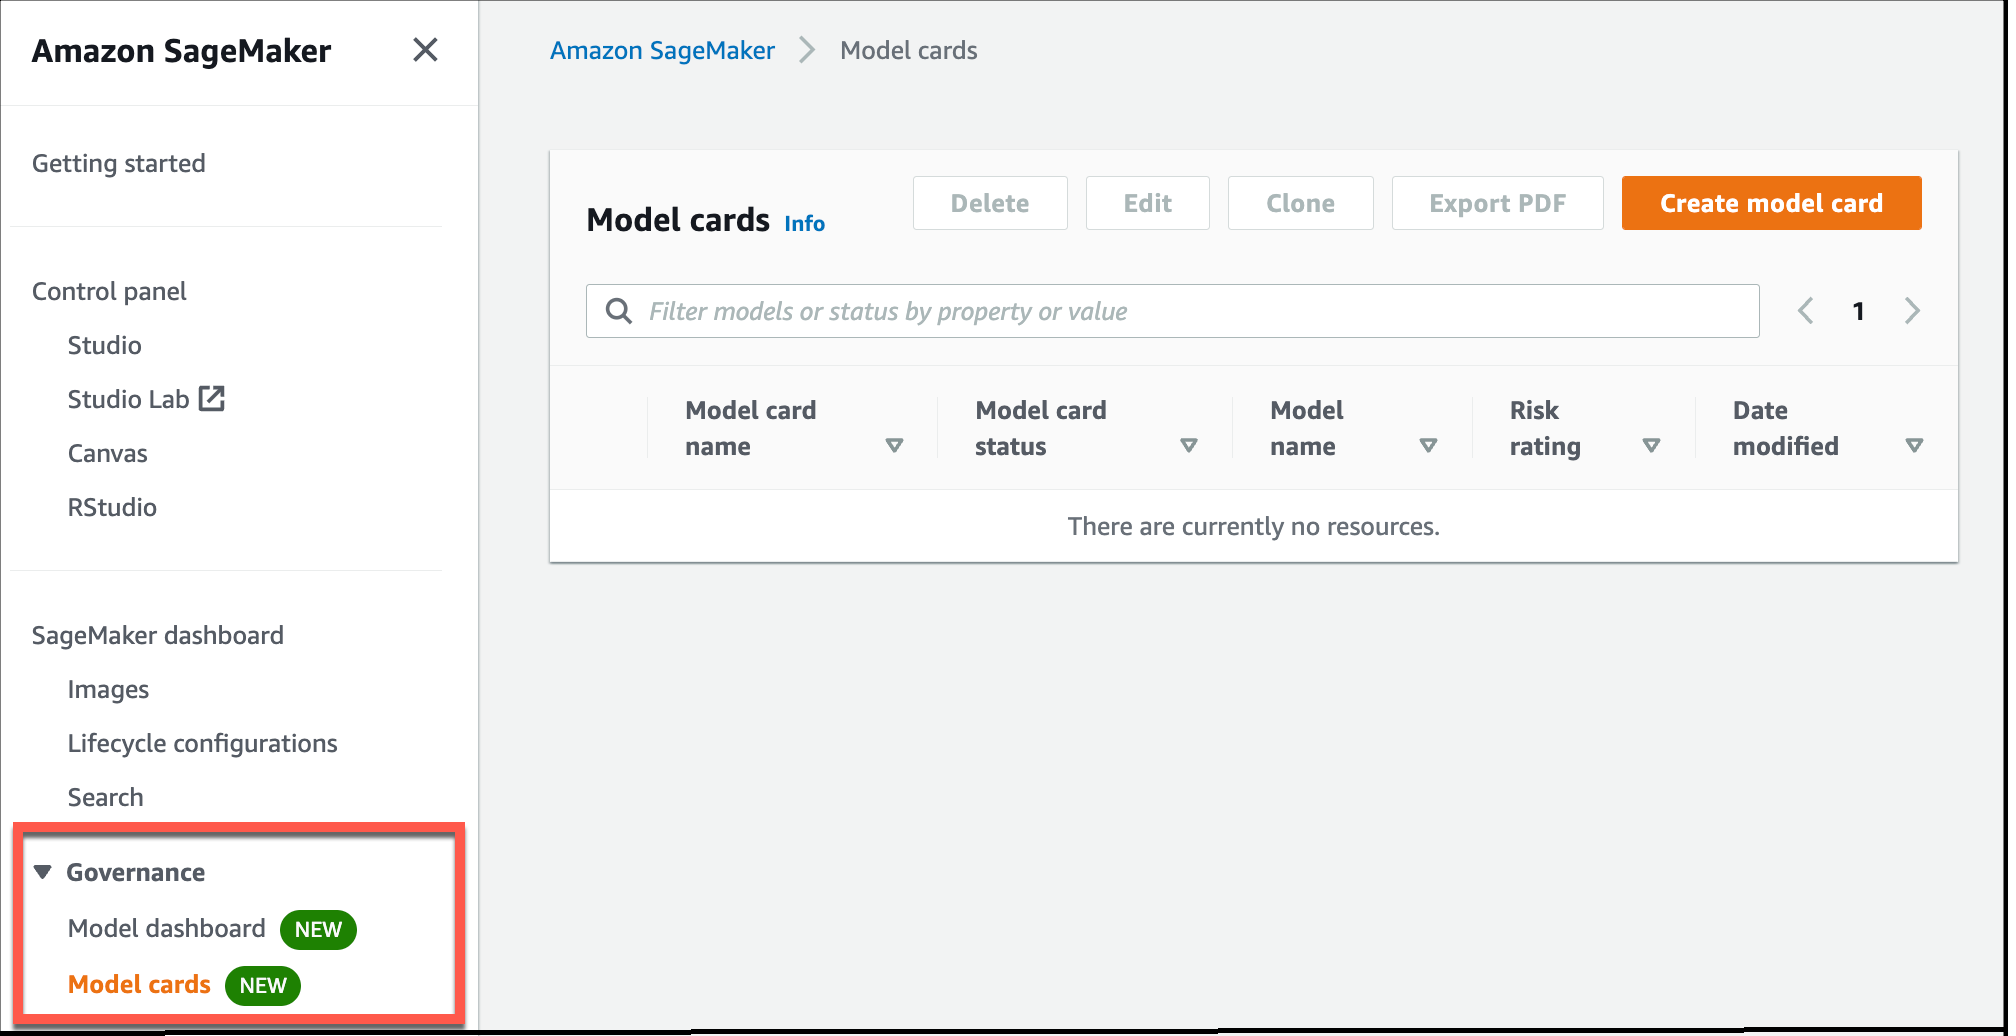Click the Export PDF button
2016x1036 pixels.
[1497, 203]
